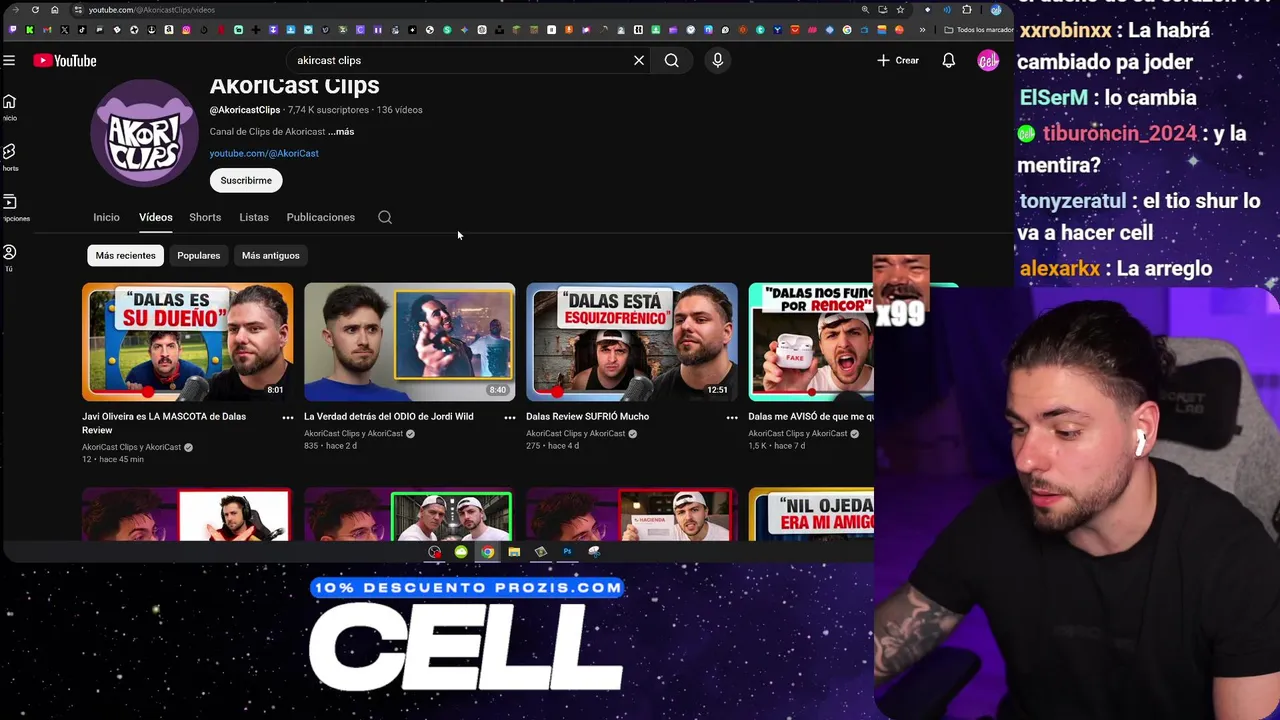The image size is (1280, 720).
Task: Click the AkoriClips channel avatar
Action: pyautogui.click(x=144, y=133)
